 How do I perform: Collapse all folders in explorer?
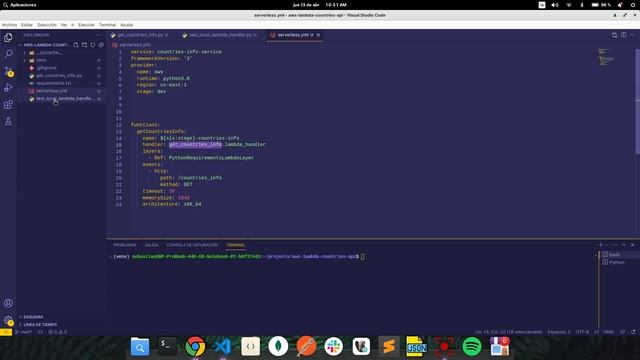click(x=101, y=45)
